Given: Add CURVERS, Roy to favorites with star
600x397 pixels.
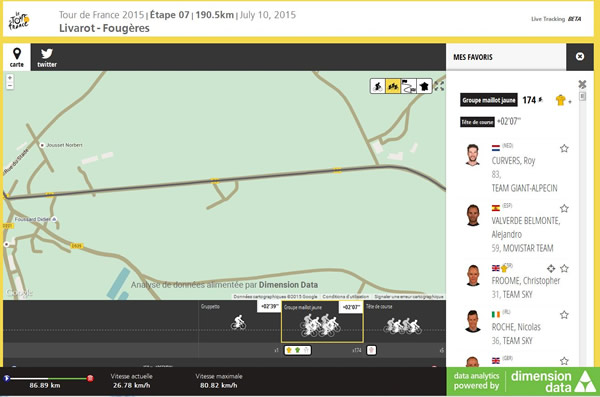Looking at the screenshot, I should click(564, 149).
